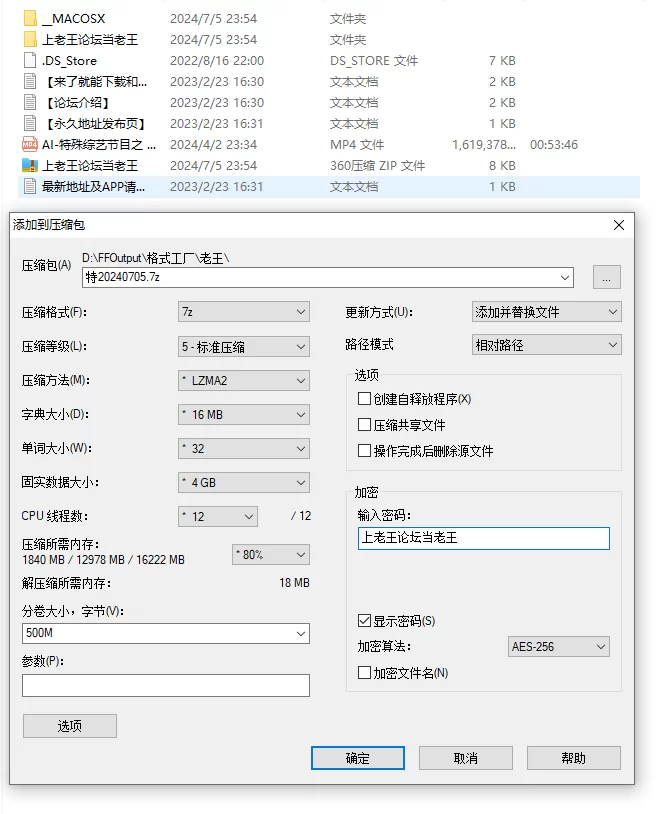This screenshot has width=668, height=814.
Task: Click the 【论坛介绍】 text document icon
Action: tap(30, 102)
